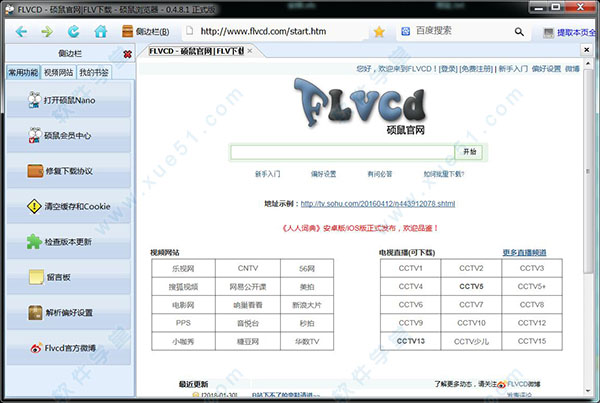Viewport: 600px width, 403px height.
Task: Close sidebar with the red X icon
Action: pos(127,54)
